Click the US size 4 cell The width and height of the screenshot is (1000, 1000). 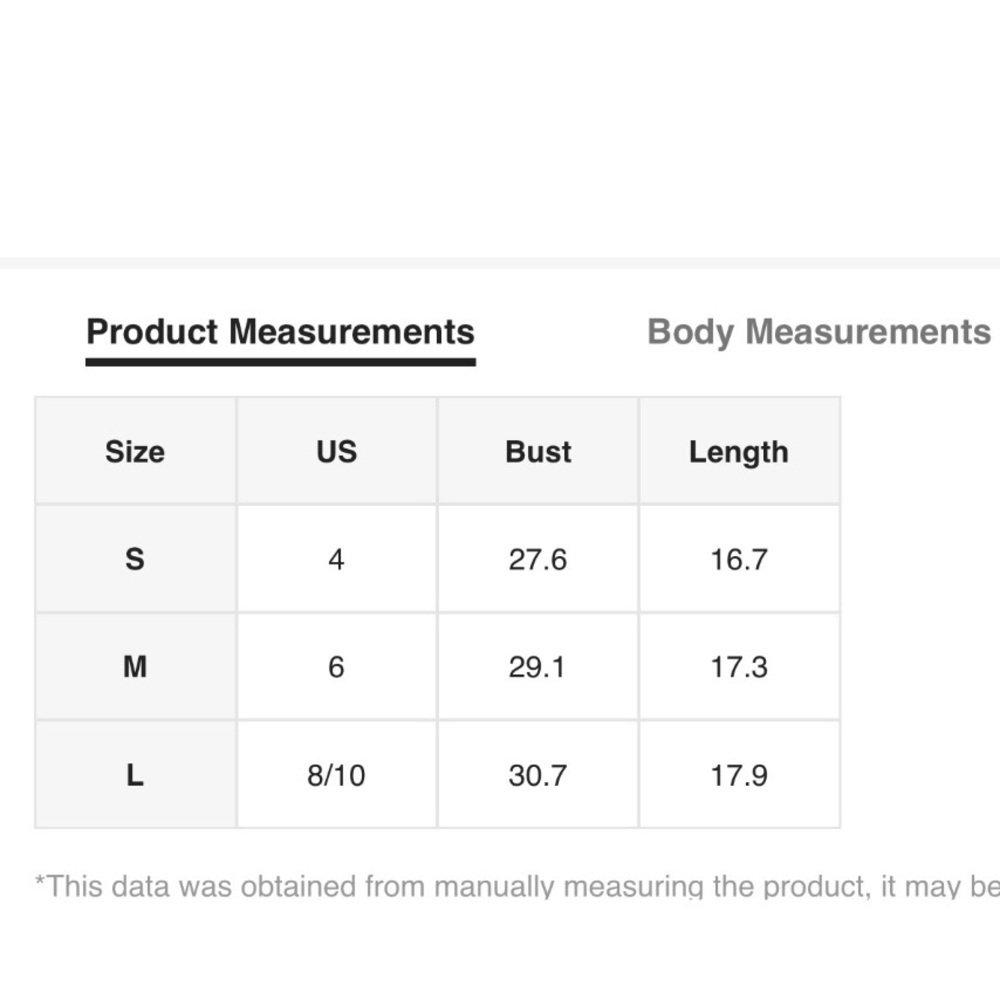(336, 559)
